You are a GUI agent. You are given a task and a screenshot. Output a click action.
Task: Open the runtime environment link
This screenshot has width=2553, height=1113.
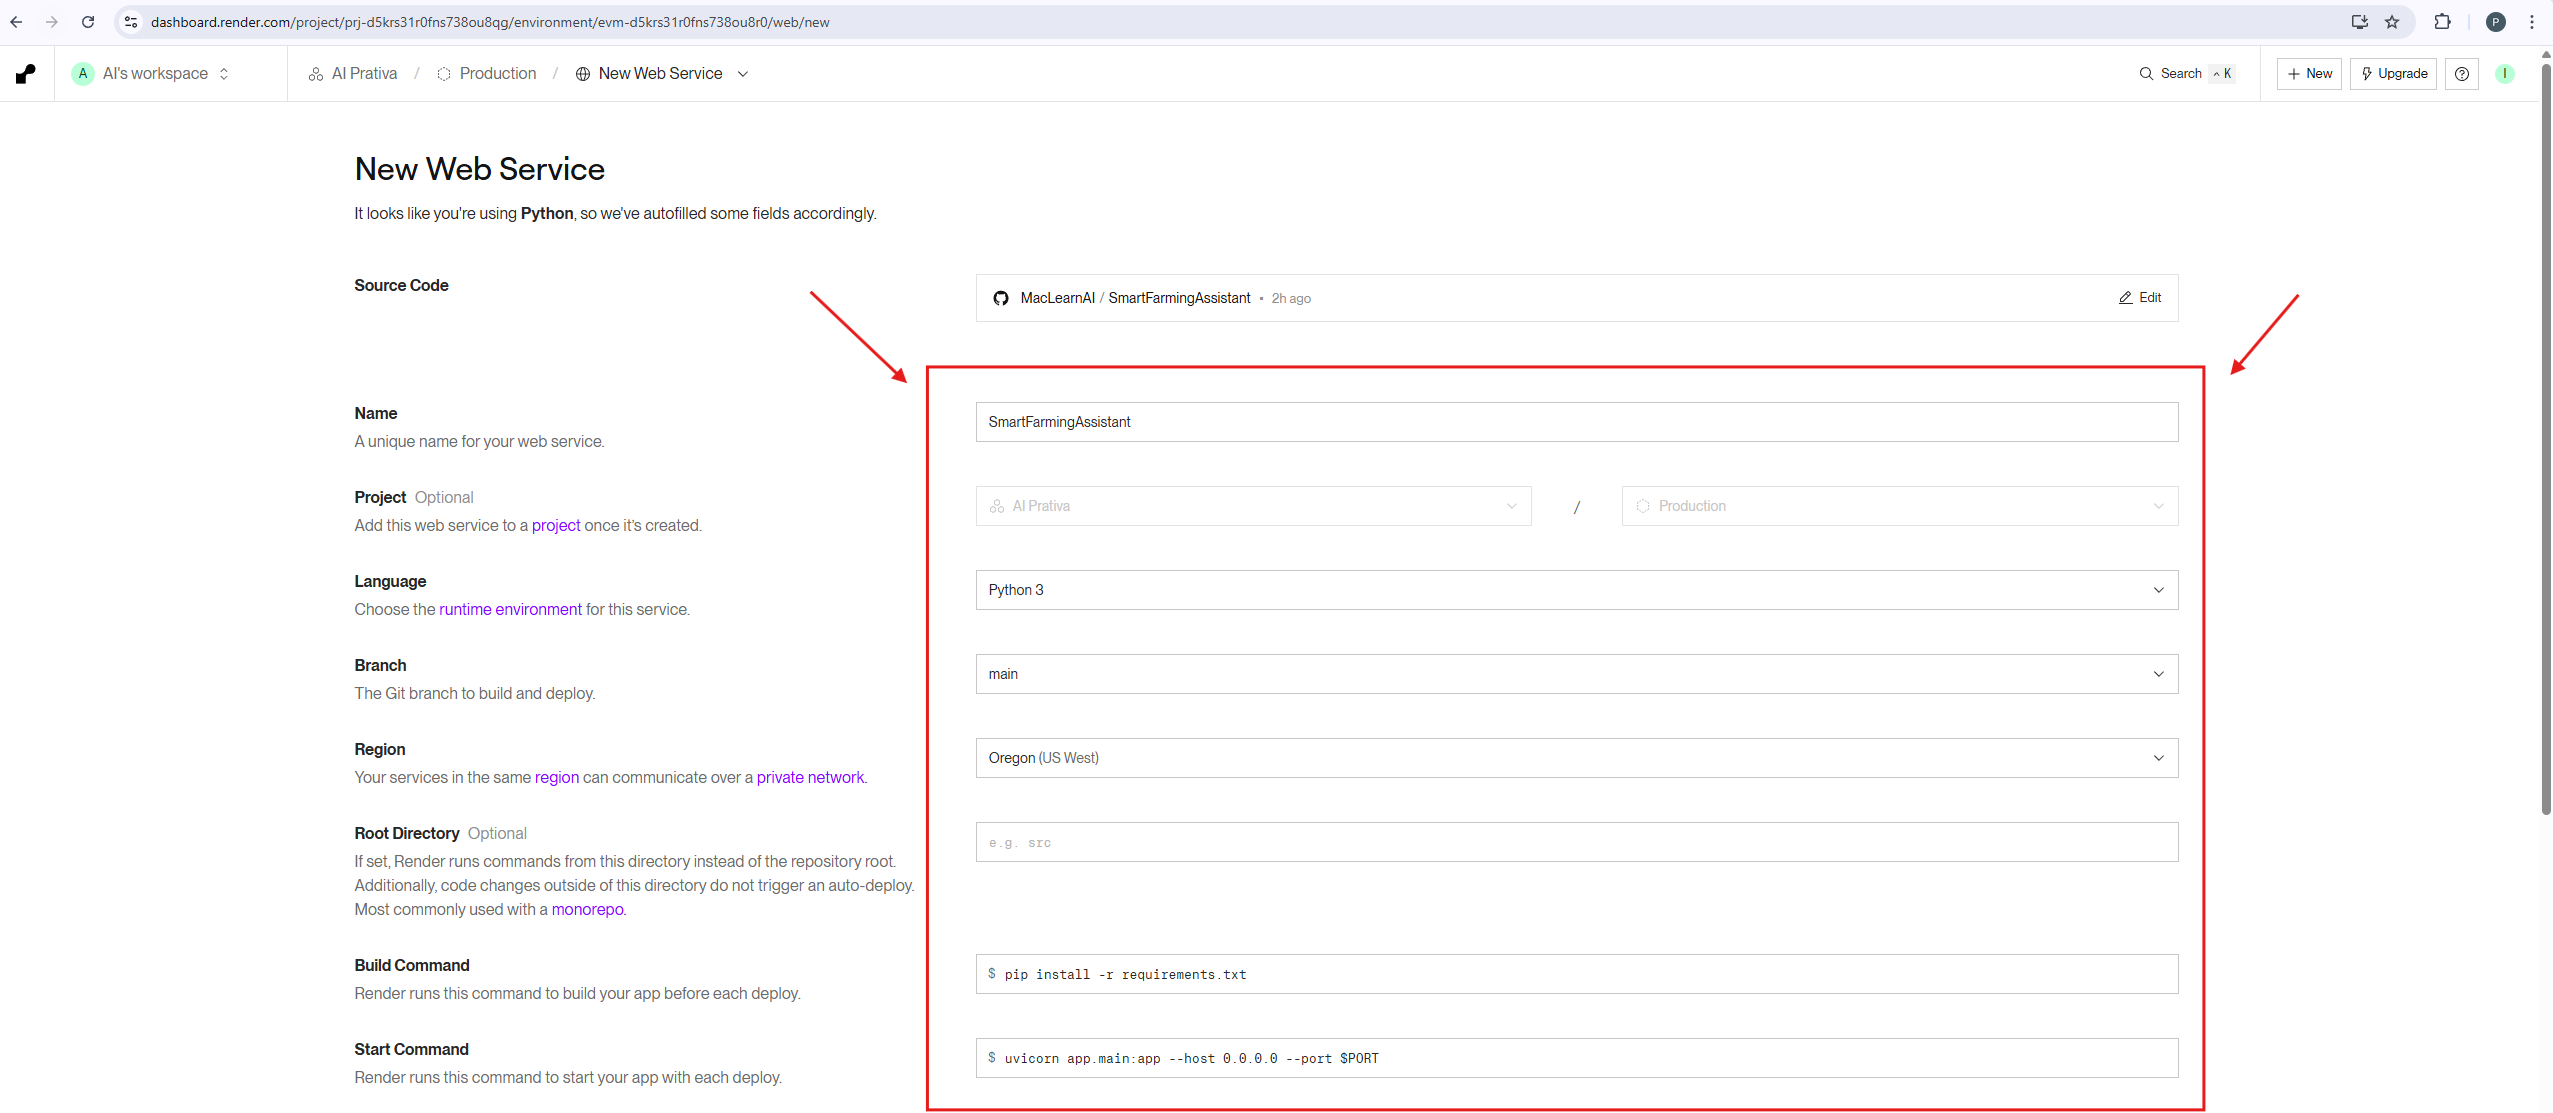510,609
